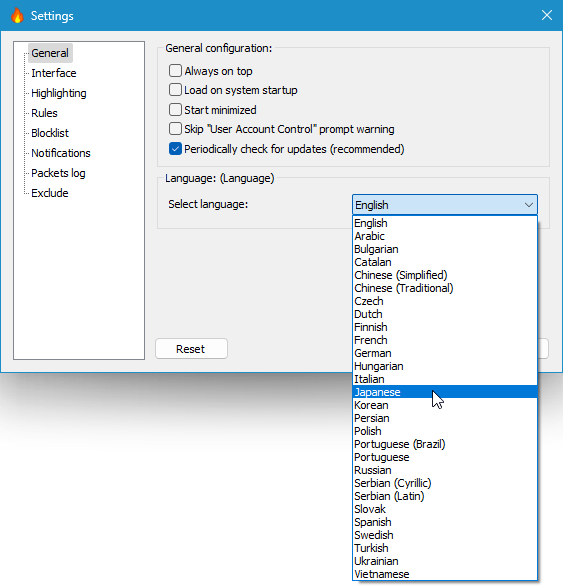Enable Skip User Account Control prompt warning
This screenshot has width=563, height=586.
click(x=175, y=129)
